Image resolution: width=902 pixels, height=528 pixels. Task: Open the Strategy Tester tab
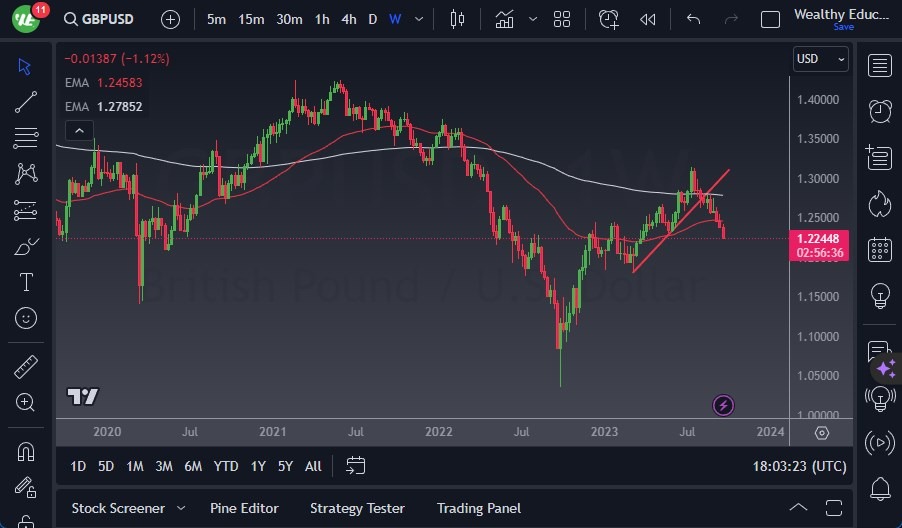pos(357,508)
